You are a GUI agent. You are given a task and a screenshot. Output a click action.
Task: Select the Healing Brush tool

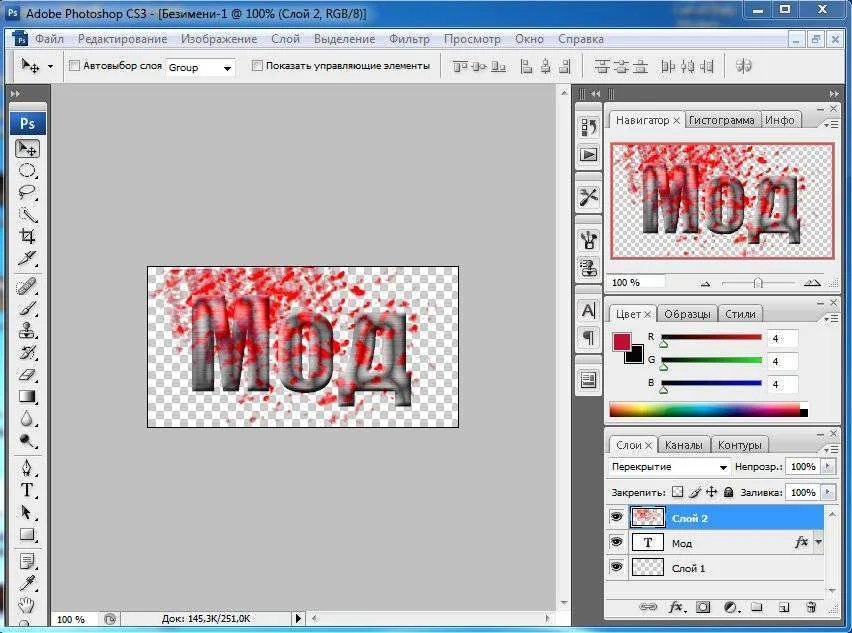(27, 286)
